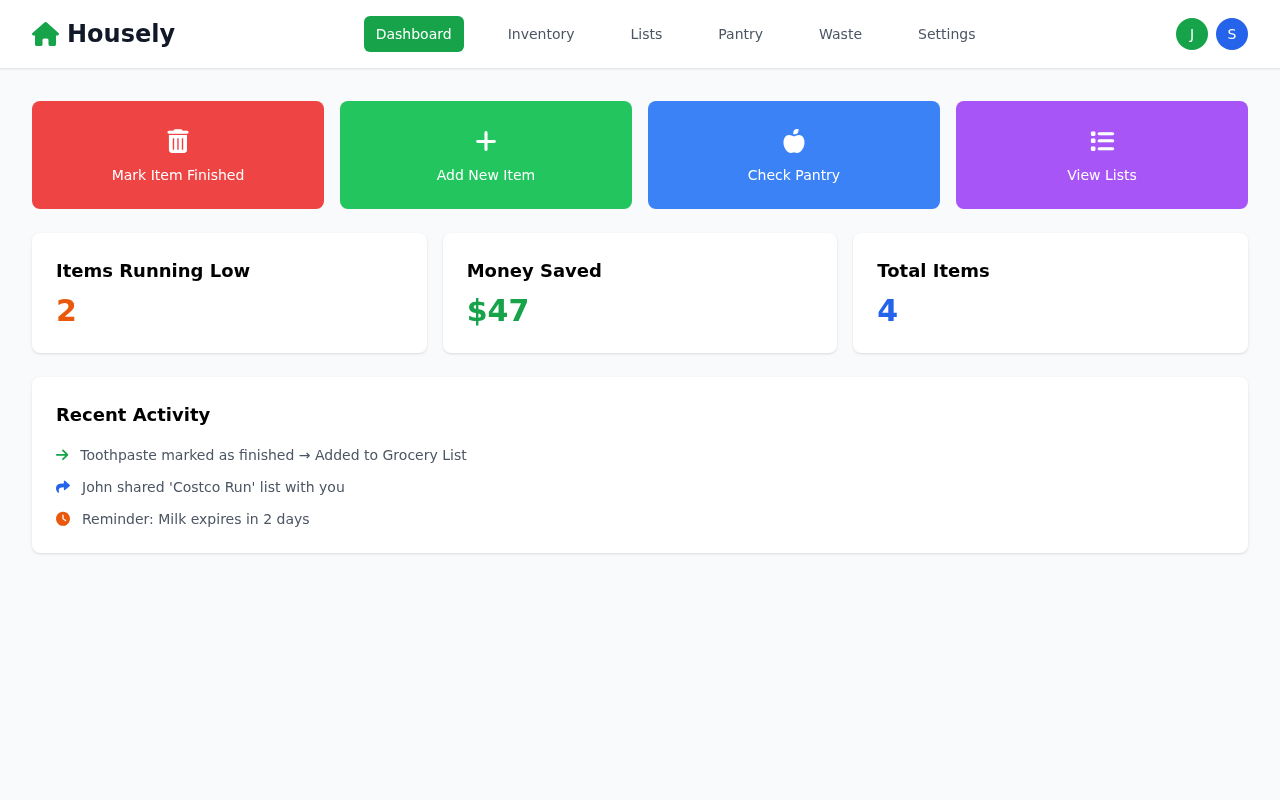Click the green arrow beside Toothpaste activity
This screenshot has width=1280, height=800.
click(62, 455)
